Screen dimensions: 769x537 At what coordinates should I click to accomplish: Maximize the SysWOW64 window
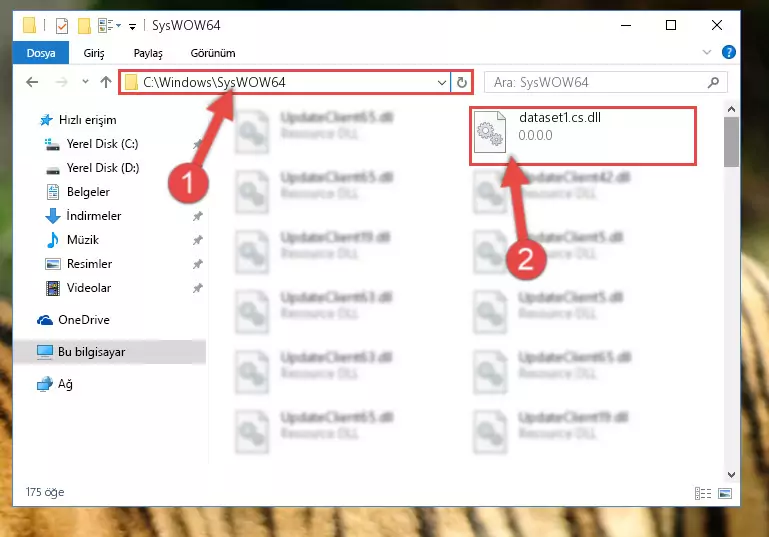(x=671, y=26)
